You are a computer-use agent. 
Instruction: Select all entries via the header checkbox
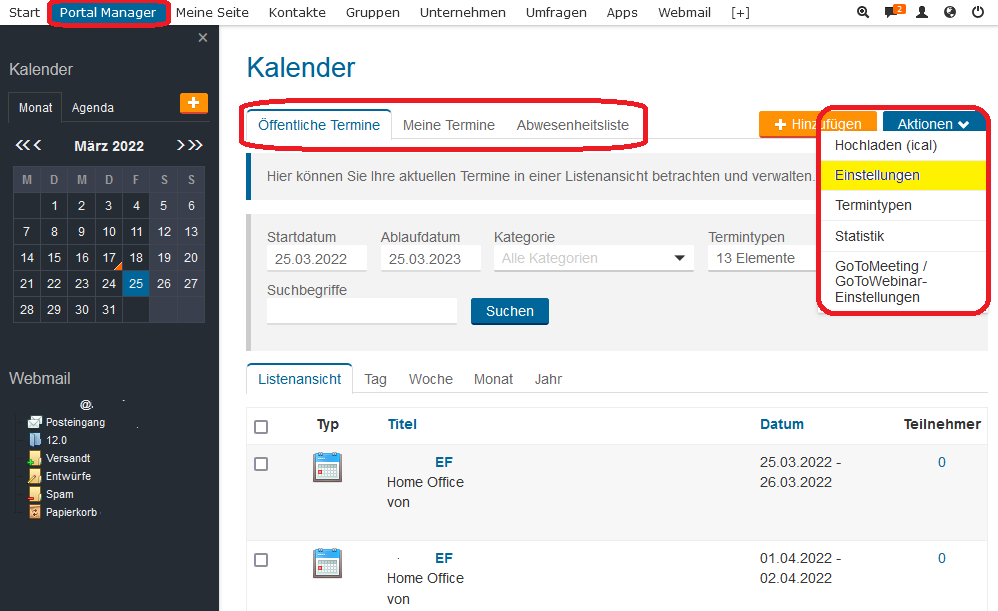click(261, 426)
